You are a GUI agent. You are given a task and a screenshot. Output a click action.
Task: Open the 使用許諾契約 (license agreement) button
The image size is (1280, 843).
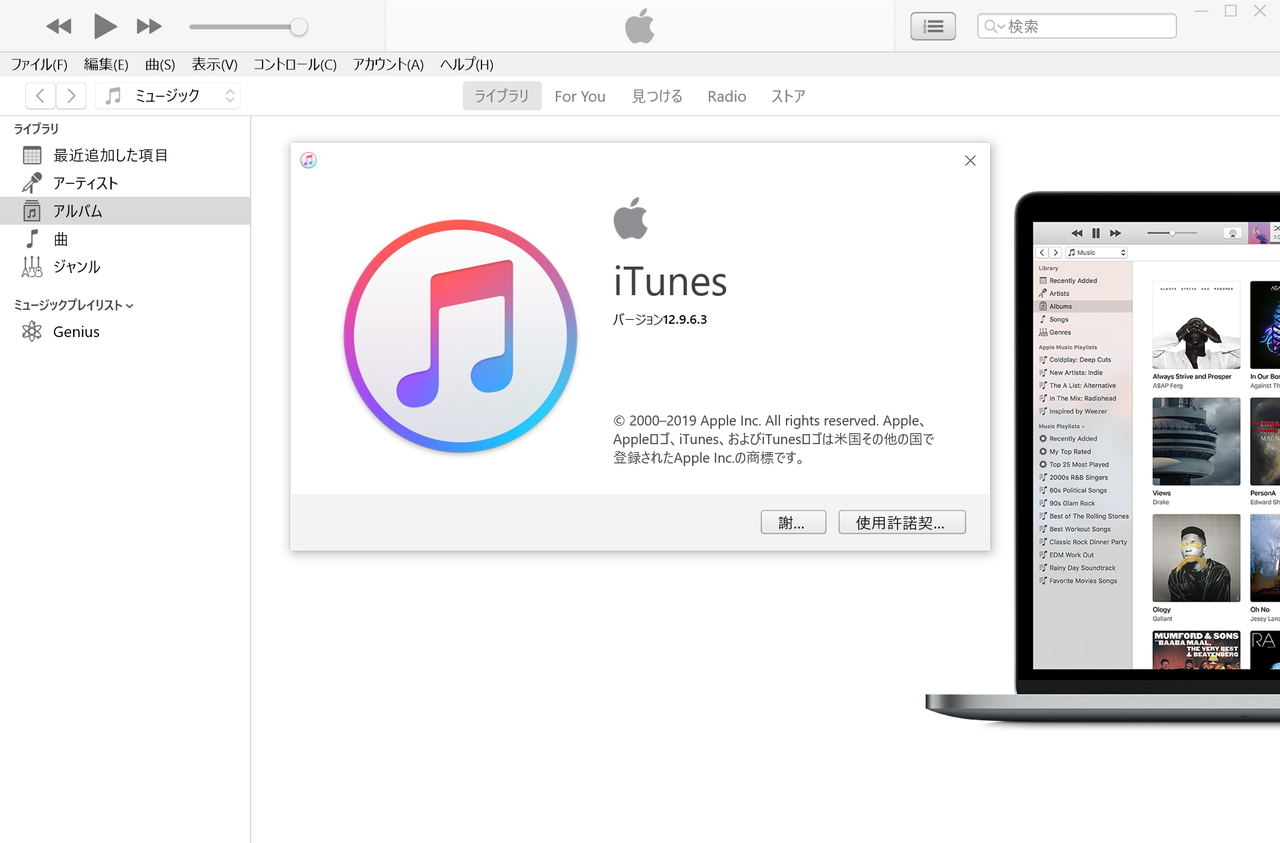coord(901,521)
